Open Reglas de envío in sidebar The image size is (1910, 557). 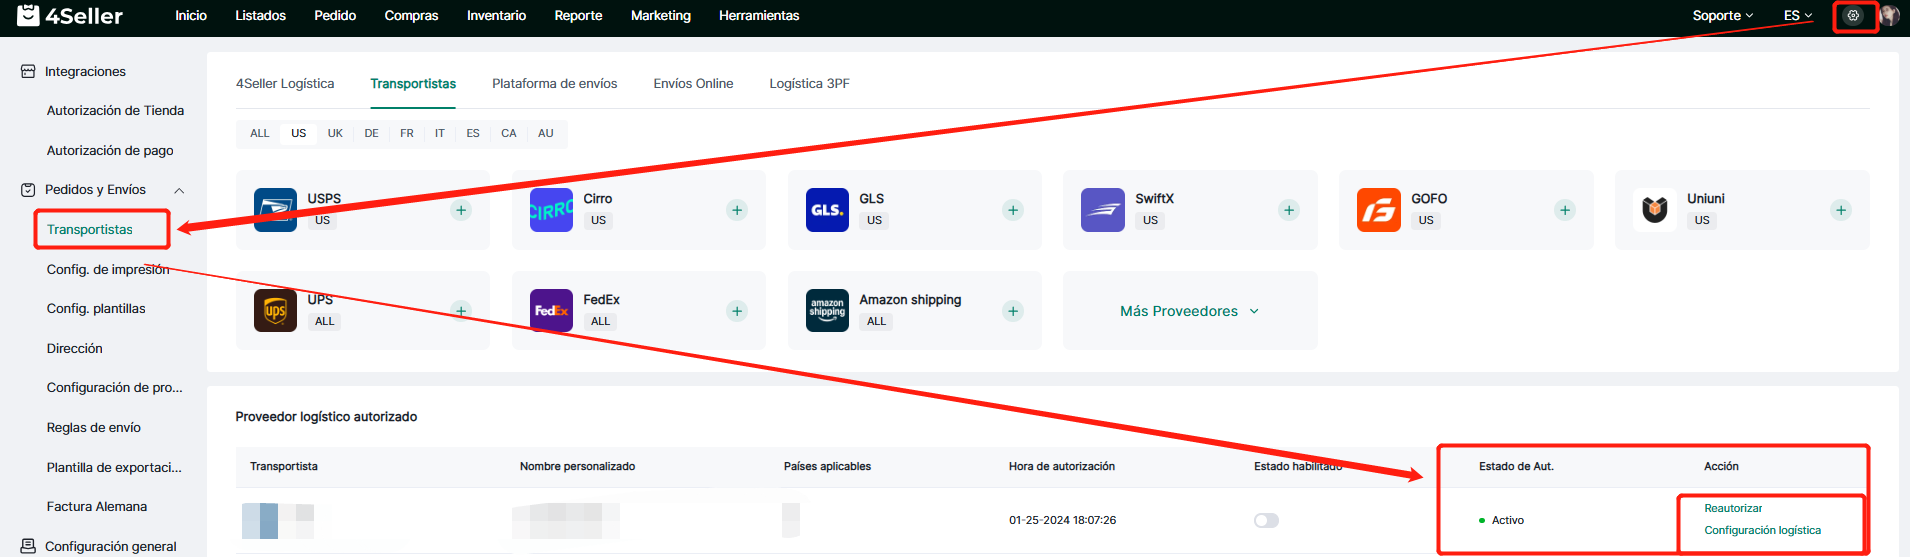[94, 427]
